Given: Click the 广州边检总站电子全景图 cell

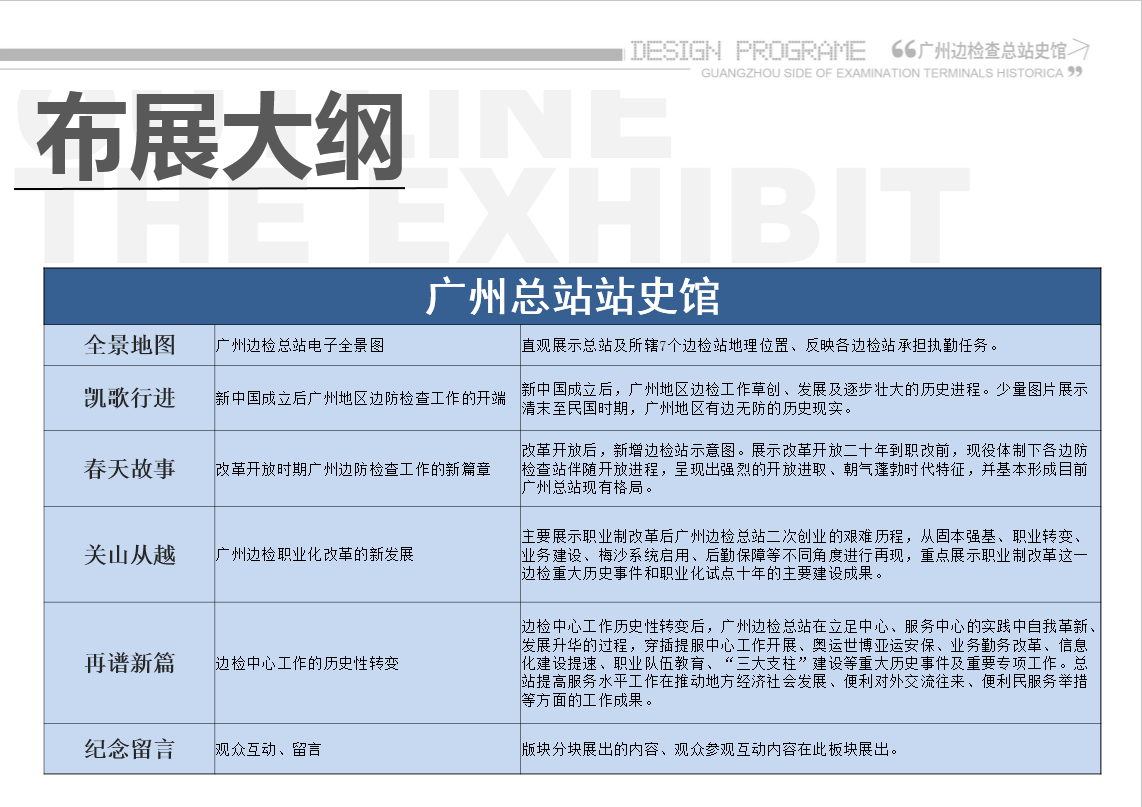Looking at the screenshot, I should point(300,346).
